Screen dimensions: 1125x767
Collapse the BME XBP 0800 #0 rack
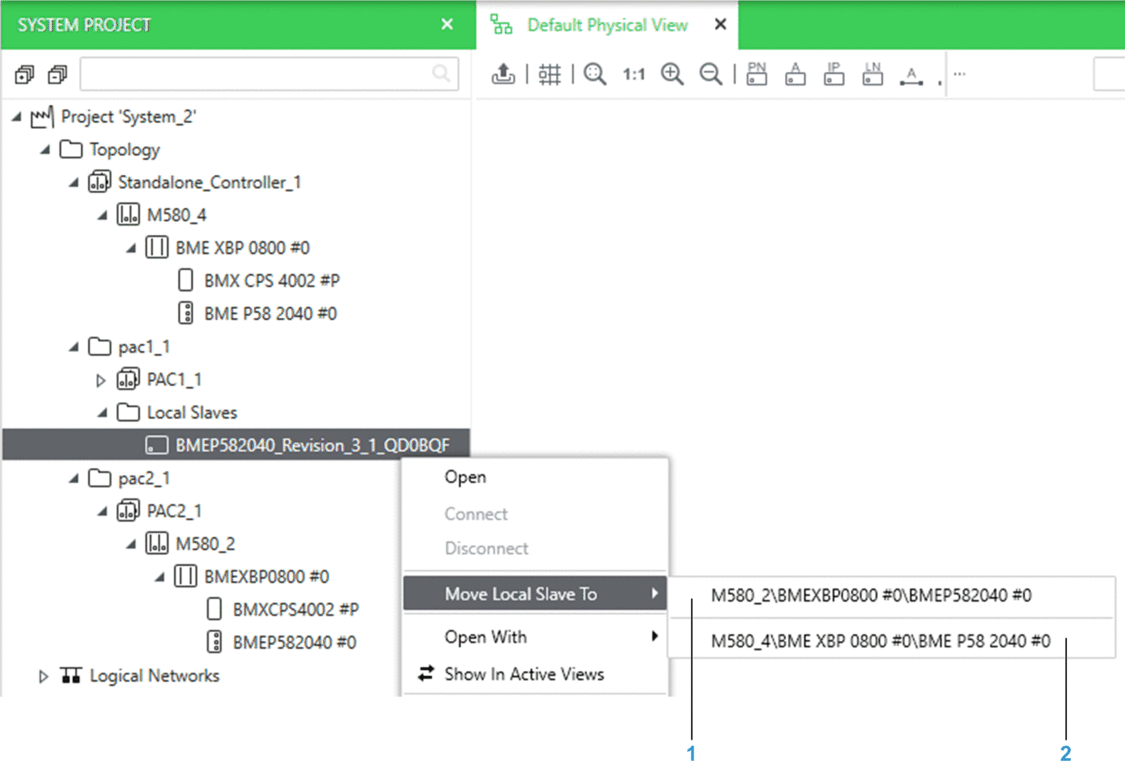[x=131, y=248]
